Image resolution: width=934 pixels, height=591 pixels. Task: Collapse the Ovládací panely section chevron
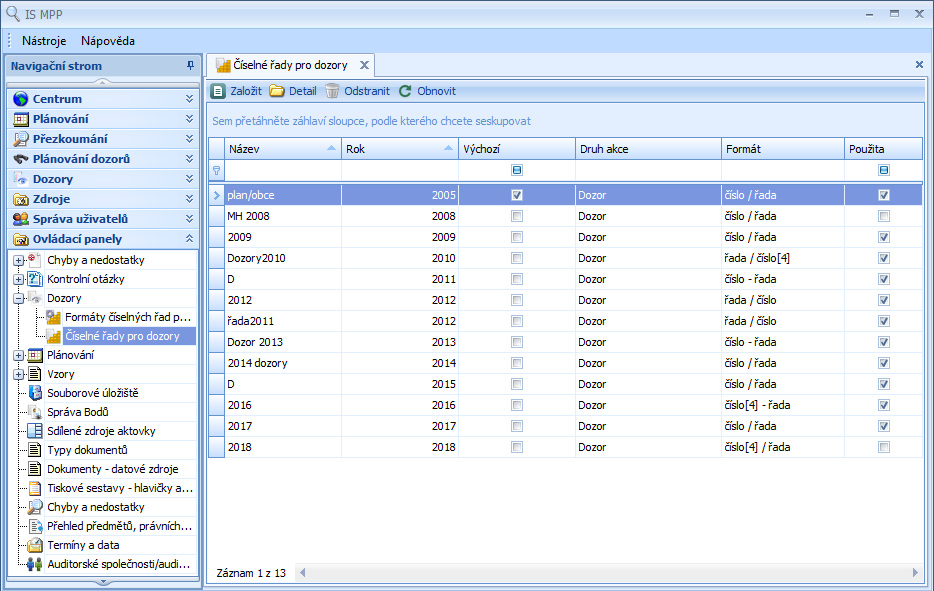pyautogui.click(x=189, y=239)
